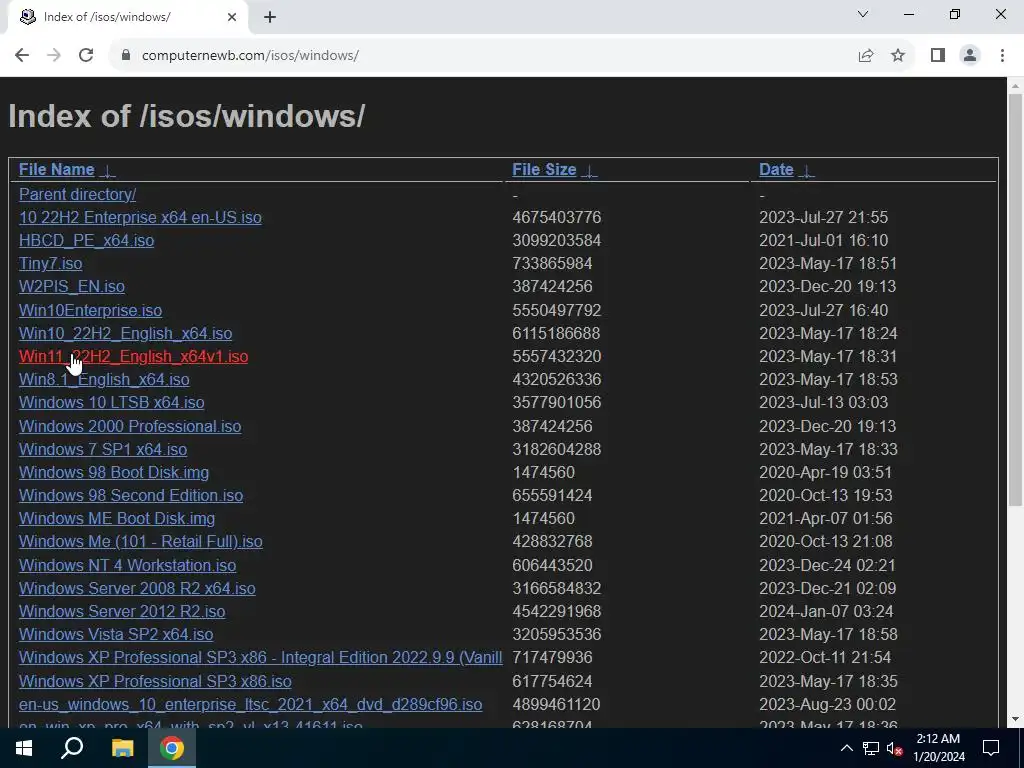The image size is (1024, 768).
Task: Click the Tiny7.iso link
Action: 50,264
